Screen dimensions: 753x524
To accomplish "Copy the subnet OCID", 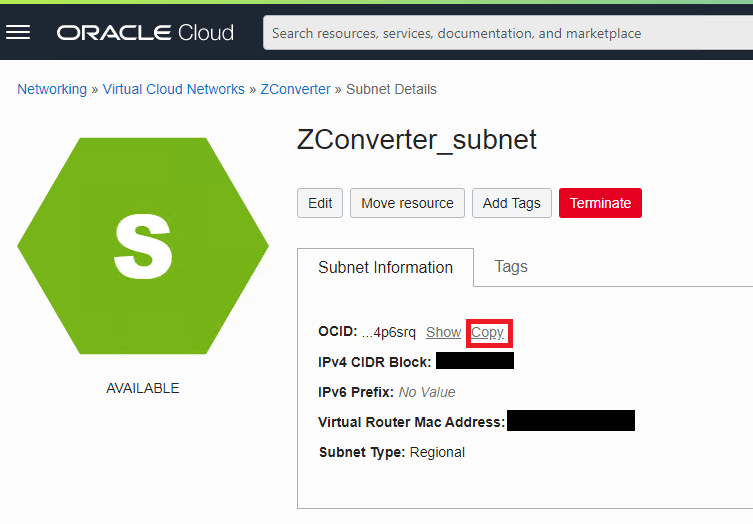I will point(487,332).
